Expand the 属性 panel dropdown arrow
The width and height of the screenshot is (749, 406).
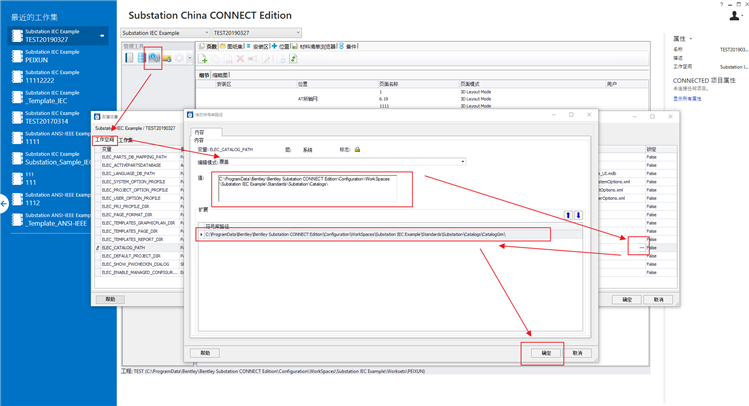click(x=691, y=39)
